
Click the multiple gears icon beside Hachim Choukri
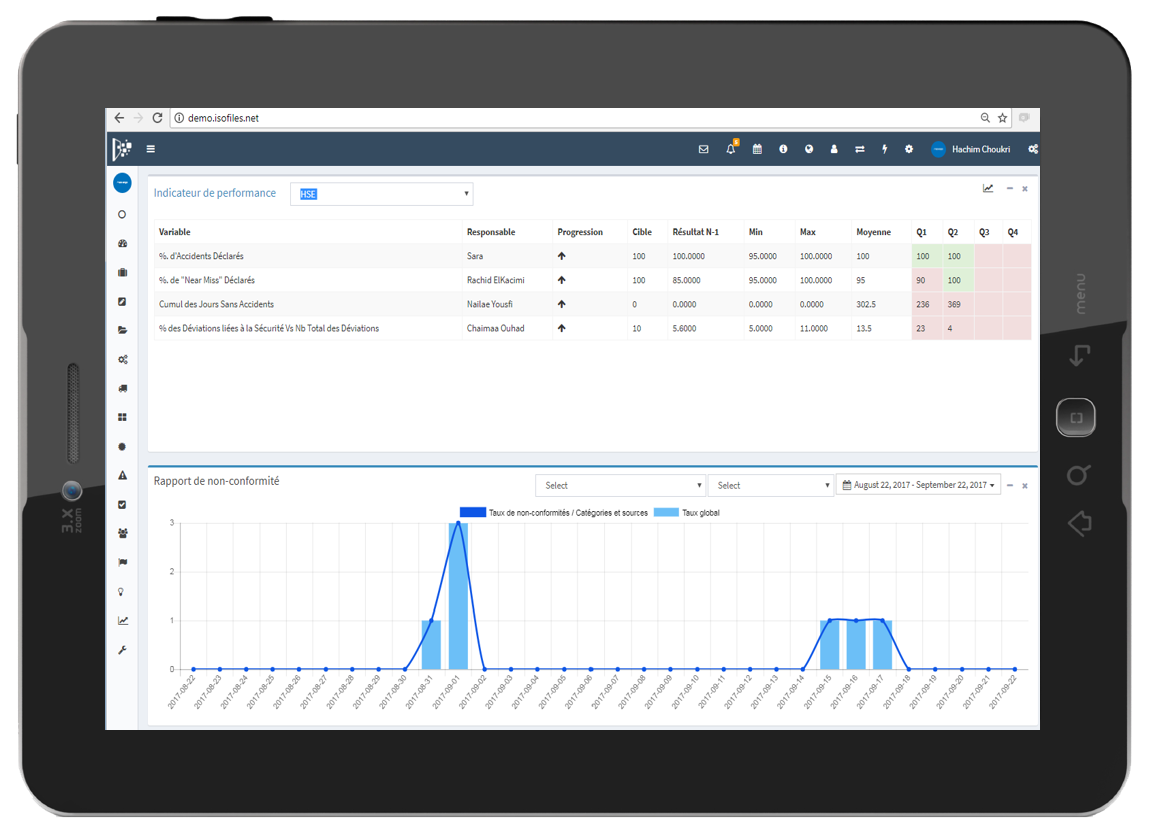coord(1032,149)
